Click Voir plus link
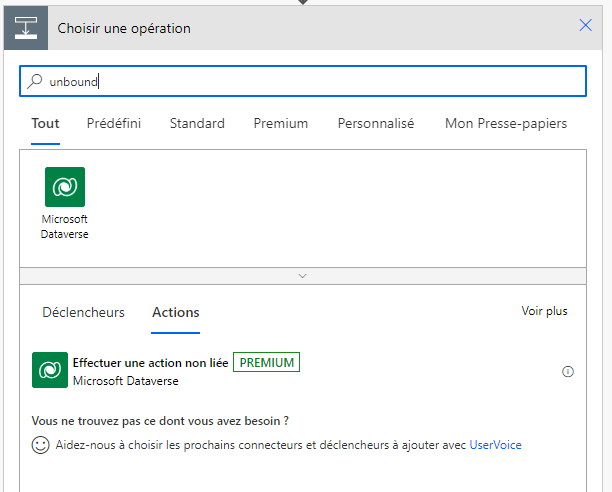 point(544,311)
